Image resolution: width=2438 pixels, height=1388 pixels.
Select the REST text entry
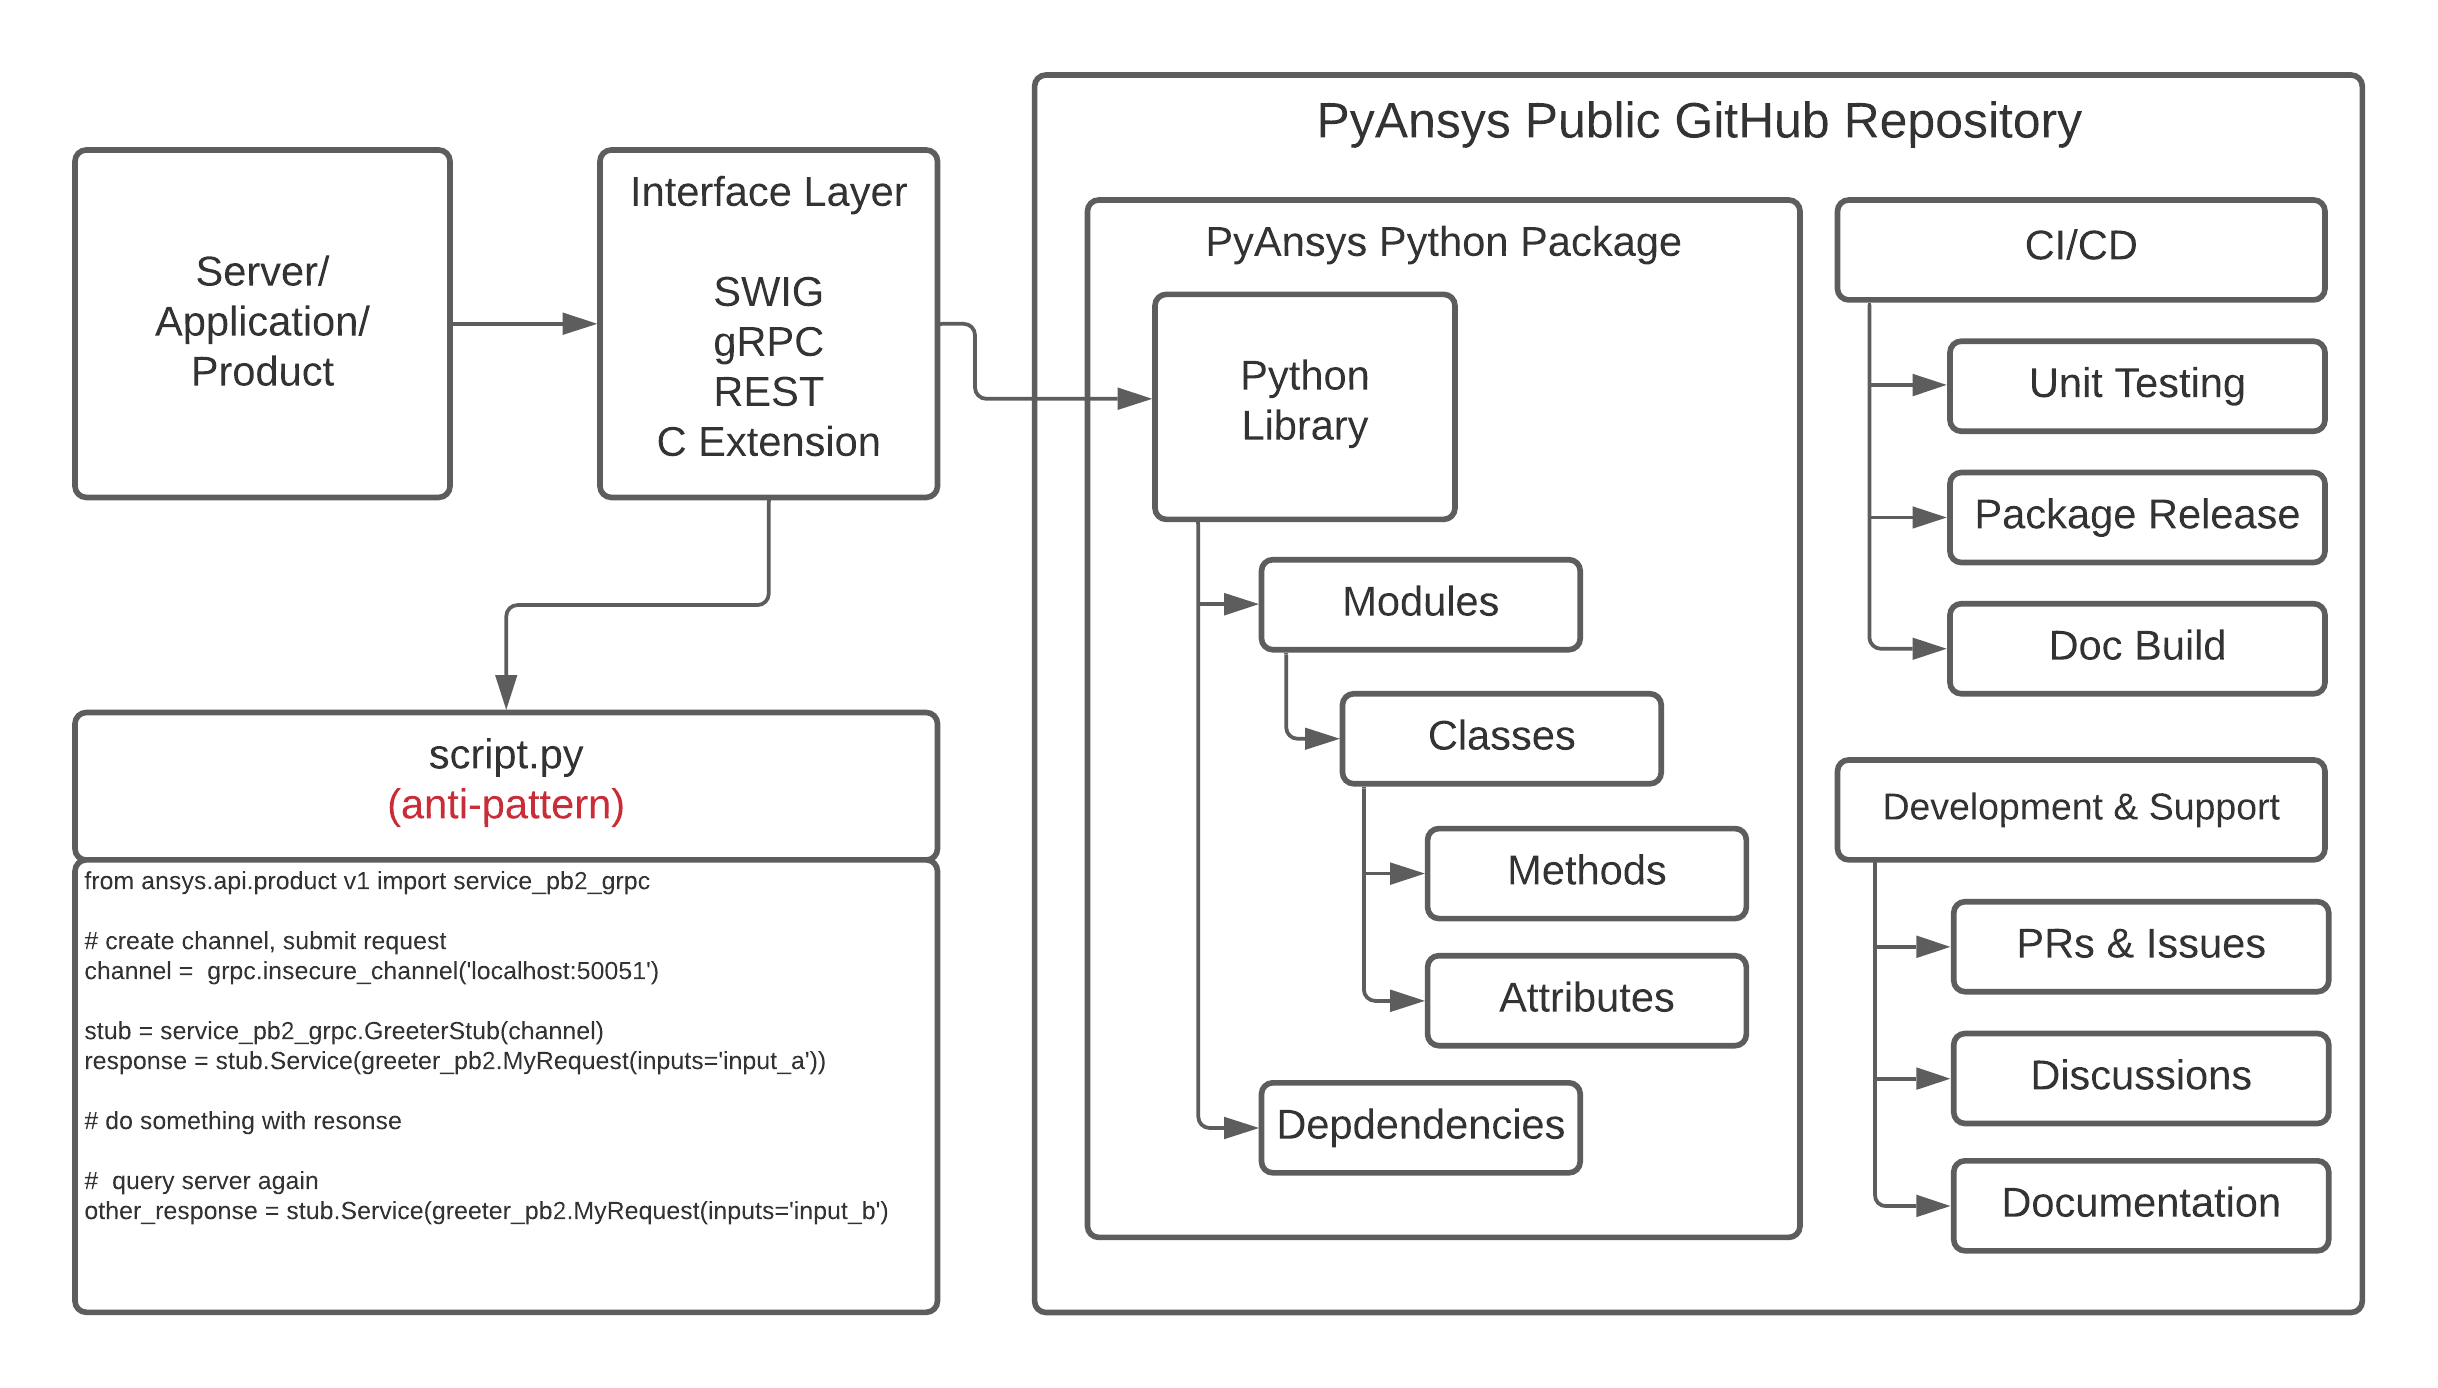768,392
